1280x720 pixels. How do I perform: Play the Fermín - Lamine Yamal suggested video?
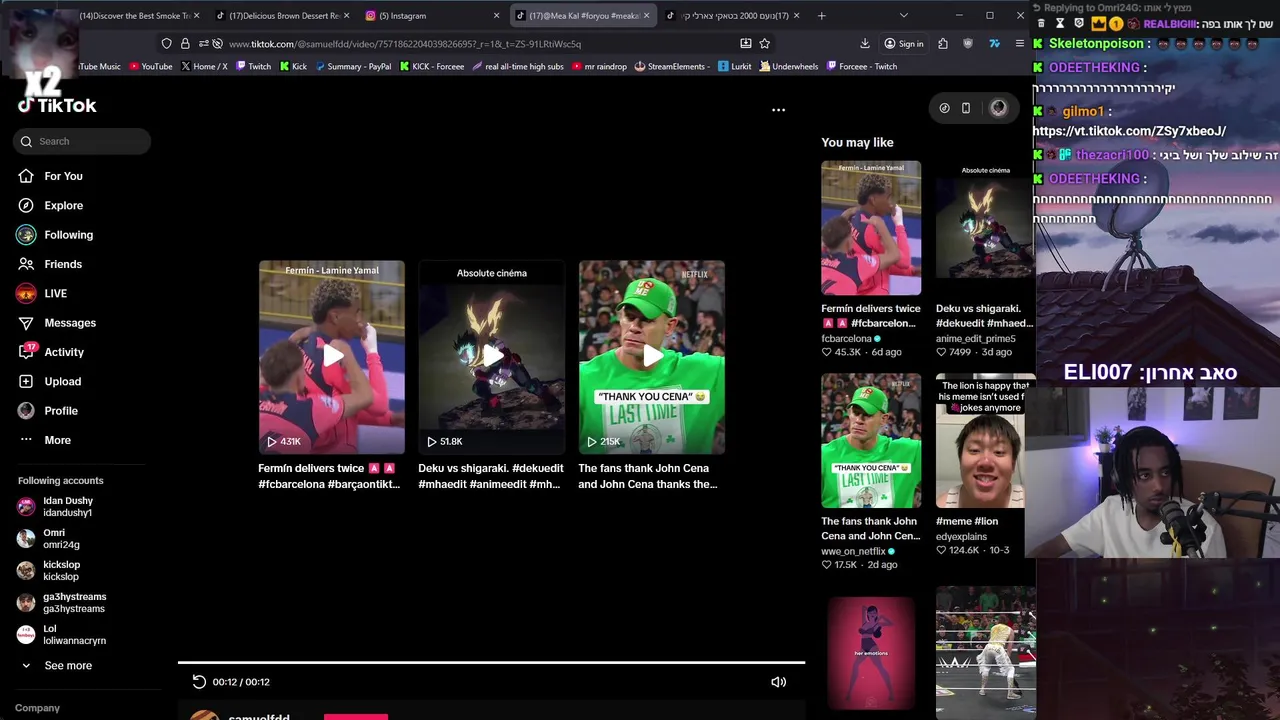pyautogui.click(x=332, y=357)
